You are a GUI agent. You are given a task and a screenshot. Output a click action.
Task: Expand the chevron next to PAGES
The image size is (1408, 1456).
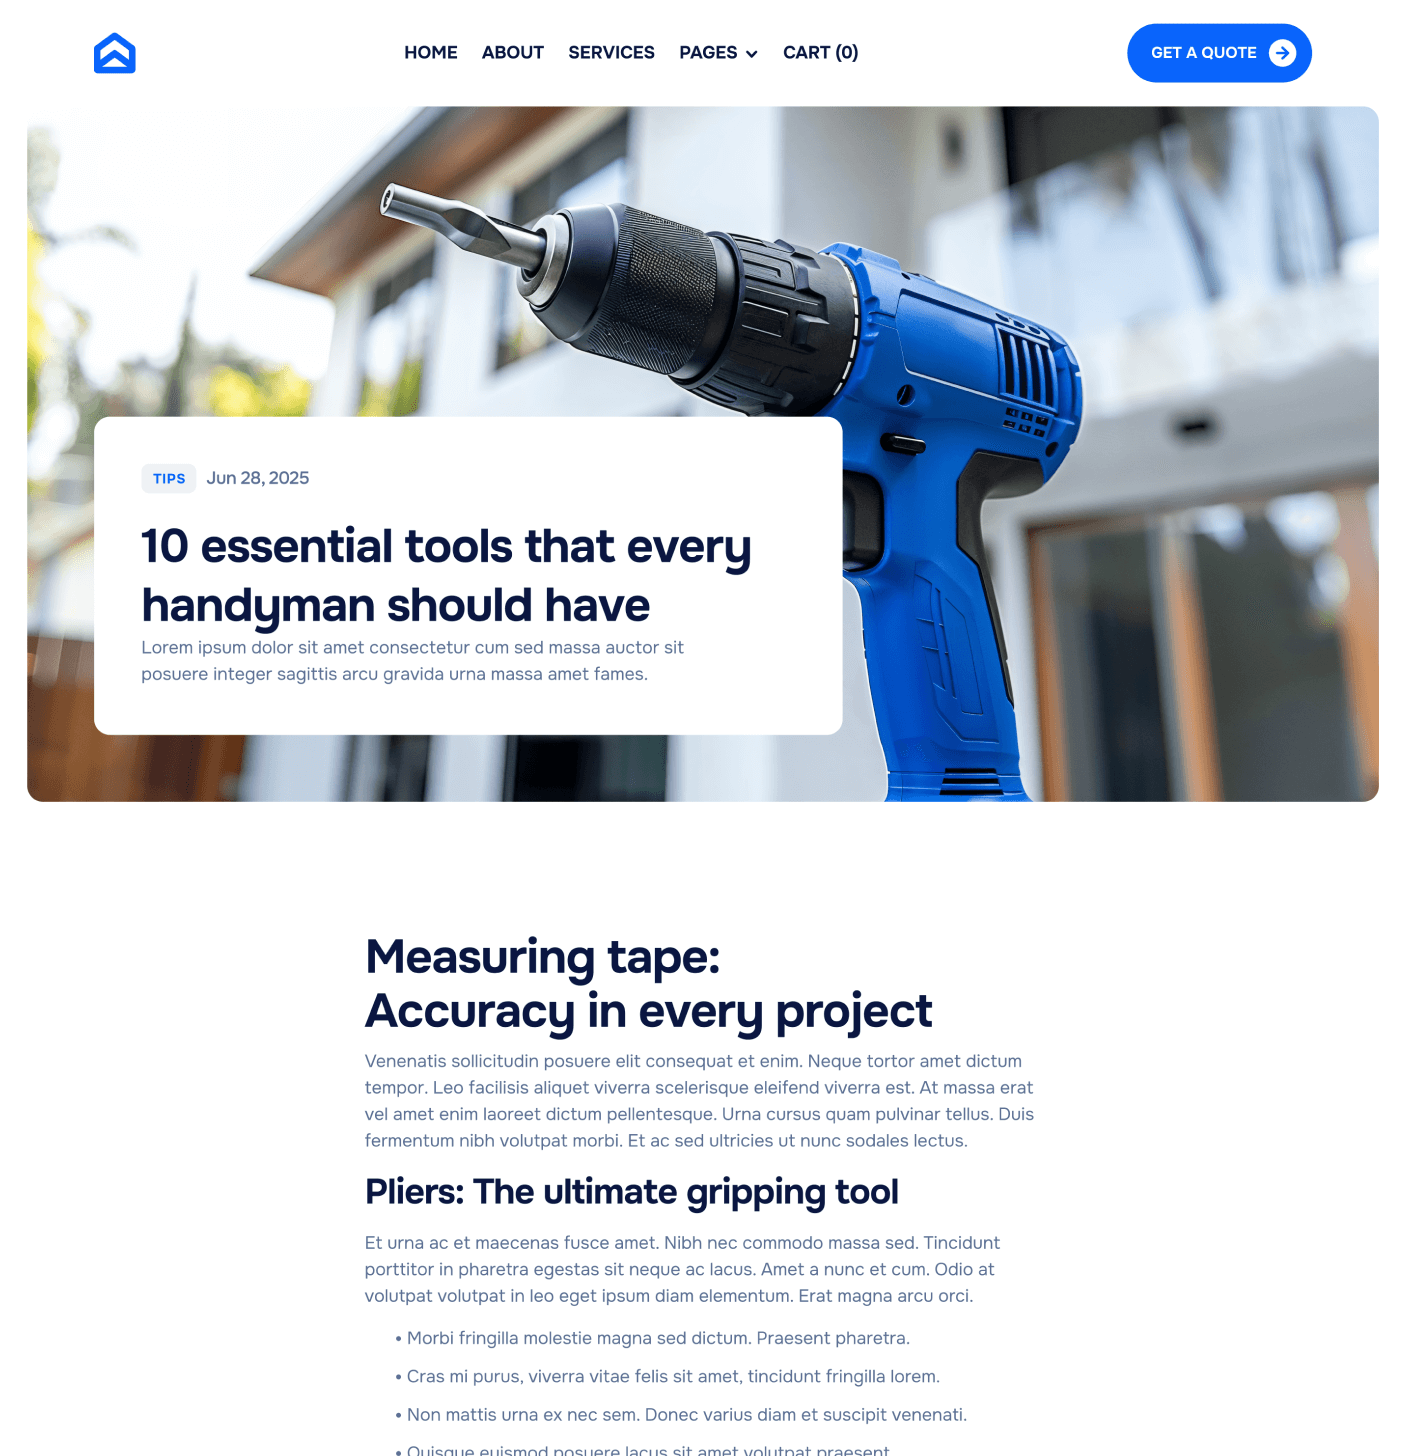click(752, 54)
